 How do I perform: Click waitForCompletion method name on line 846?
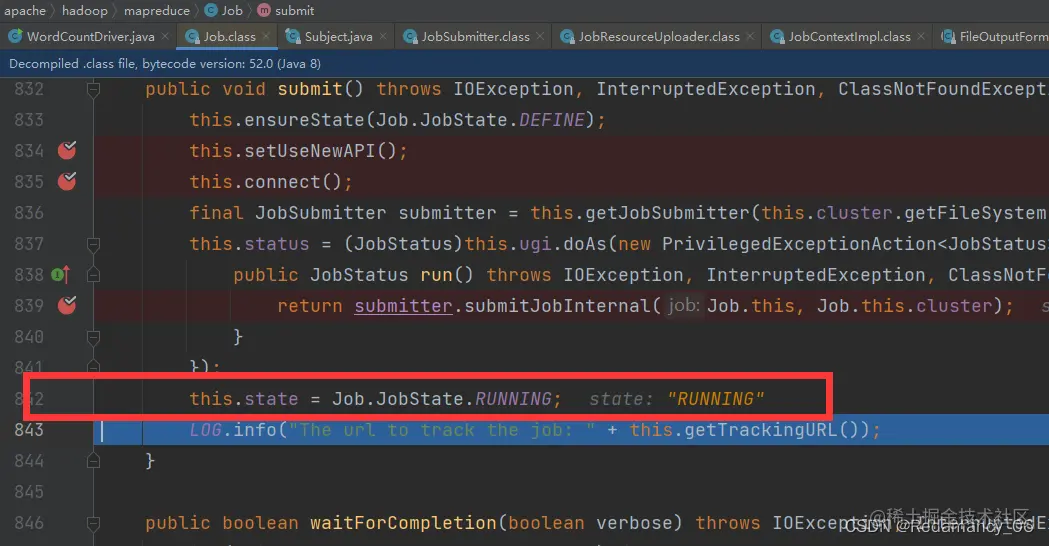coord(403,523)
